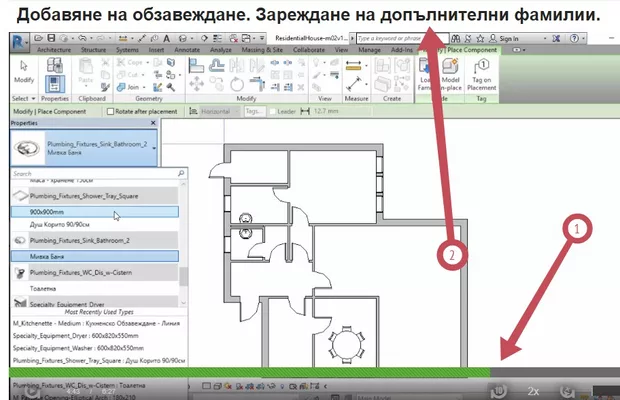The image size is (620, 400).
Task: Open the Insert ribbon tab
Action: pyautogui.click(x=156, y=50)
